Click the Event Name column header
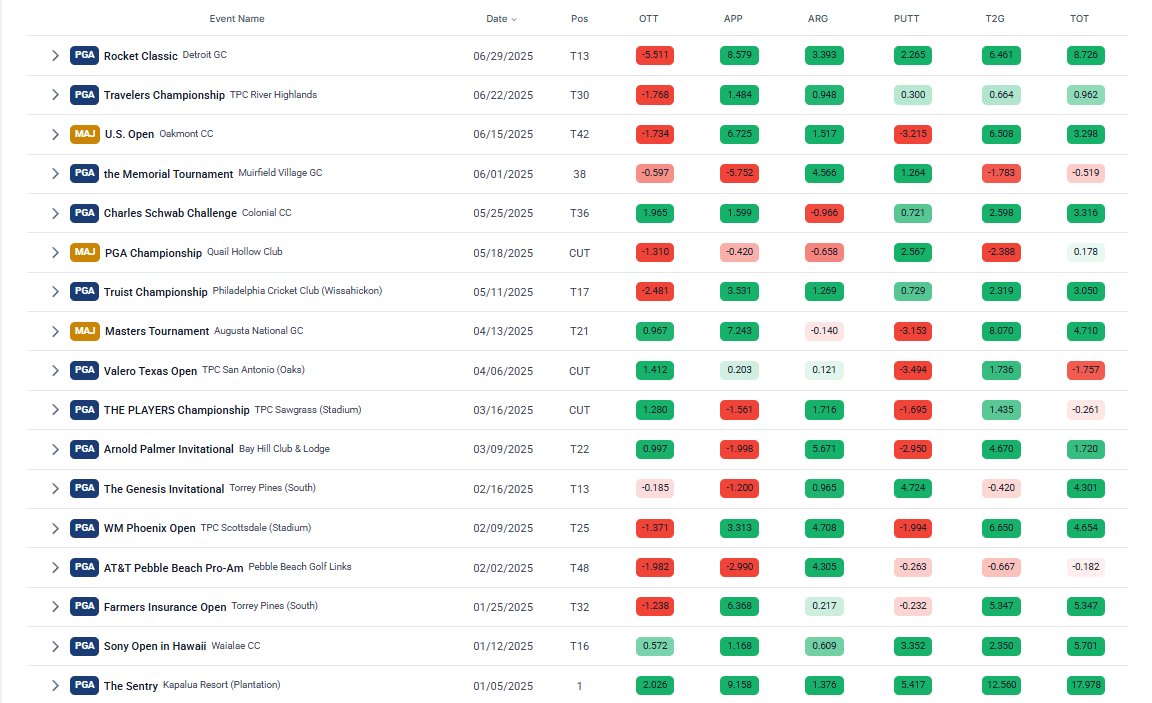This screenshot has width=1152, height=703. click(237, 19)
